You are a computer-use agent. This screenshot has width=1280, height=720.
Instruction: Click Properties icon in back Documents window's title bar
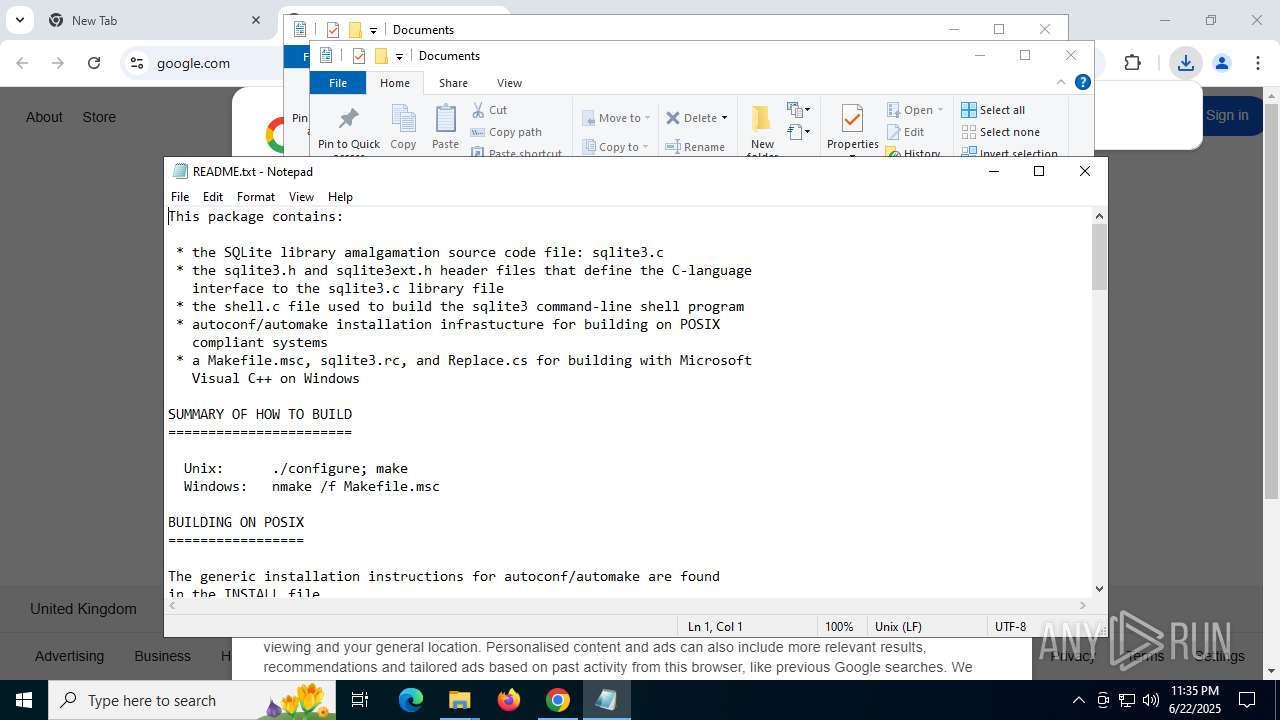coord(333,30)
